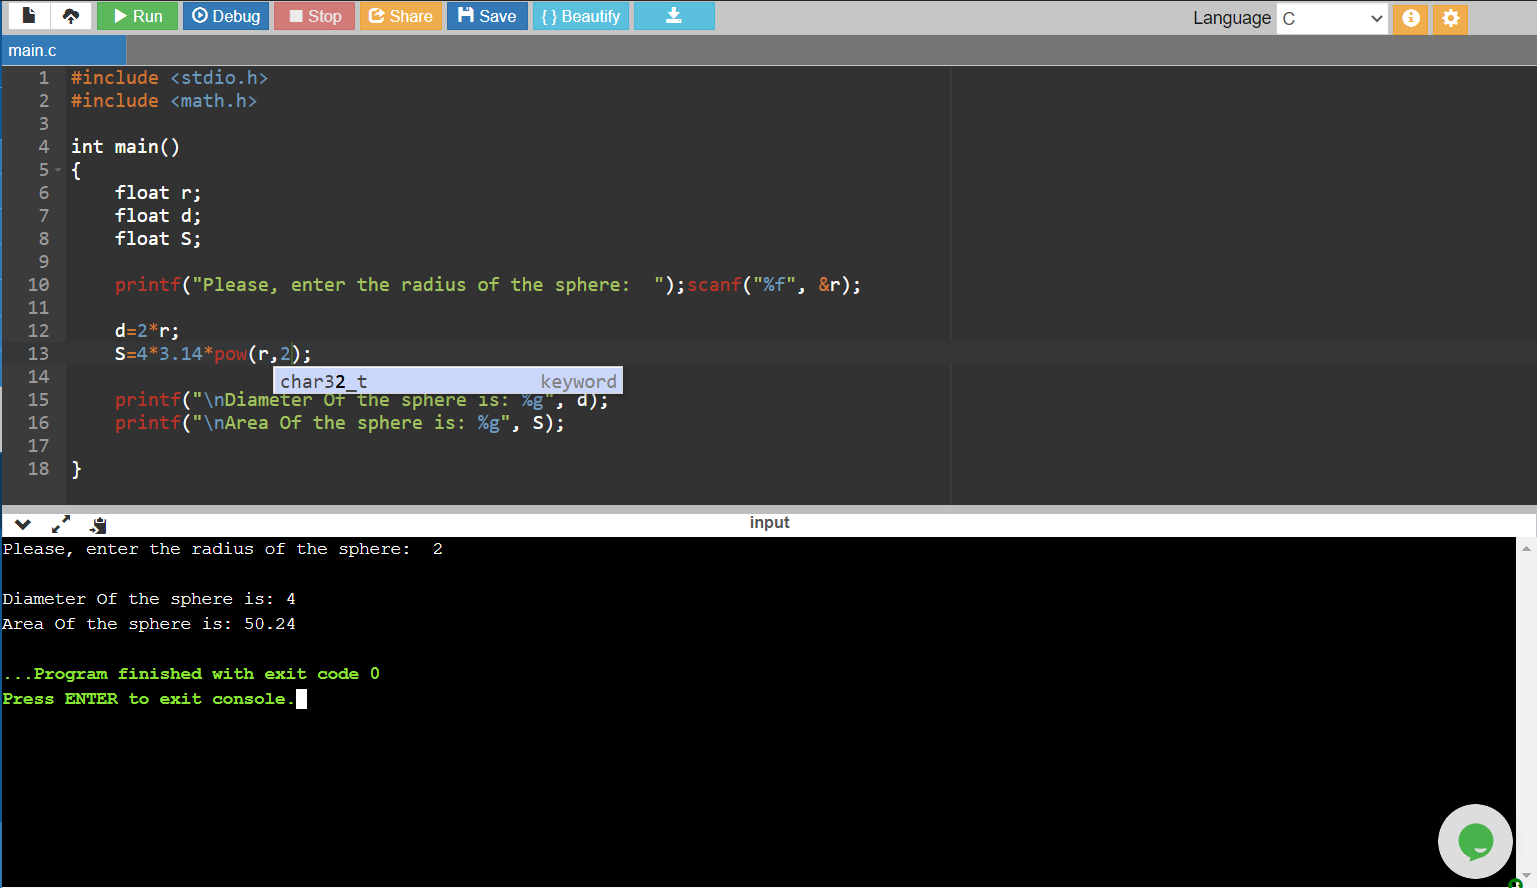
Task: Toggle console fullscreen with the expand arrows
Action: pyautogui.click(x=61, y=524)
